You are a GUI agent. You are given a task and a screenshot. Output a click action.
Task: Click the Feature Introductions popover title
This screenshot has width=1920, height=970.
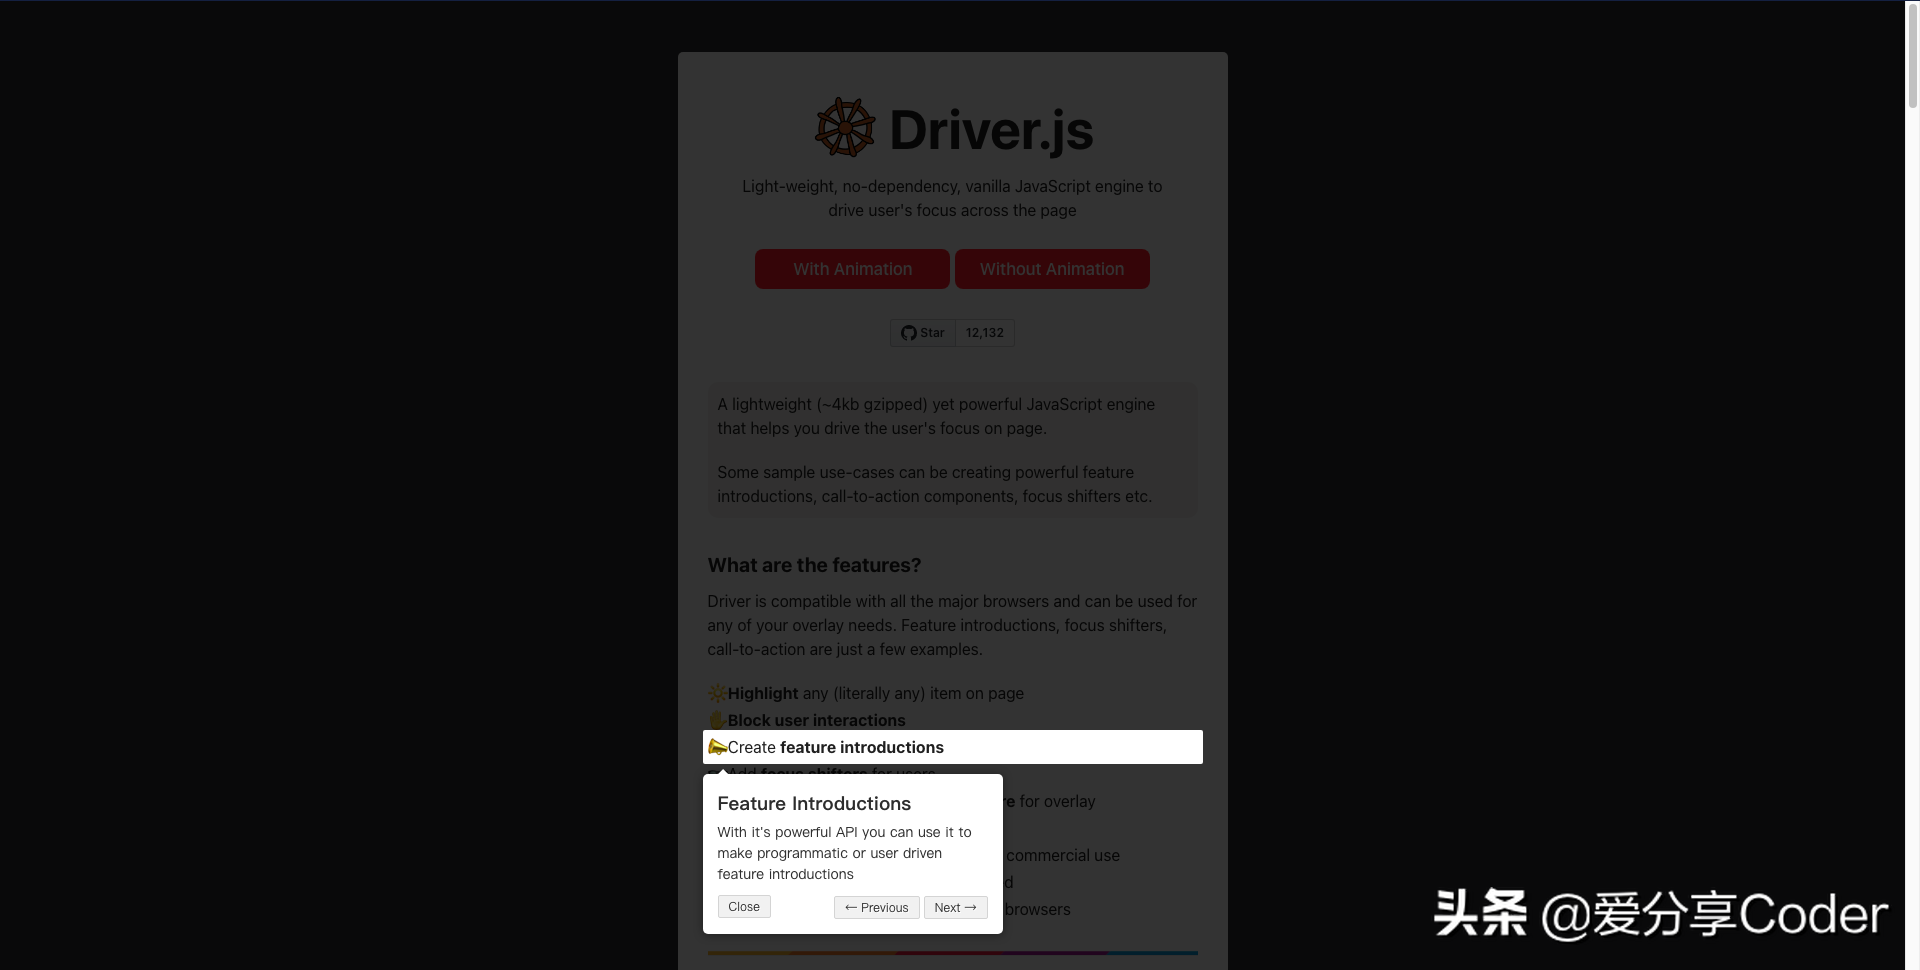tap(814, 803)
